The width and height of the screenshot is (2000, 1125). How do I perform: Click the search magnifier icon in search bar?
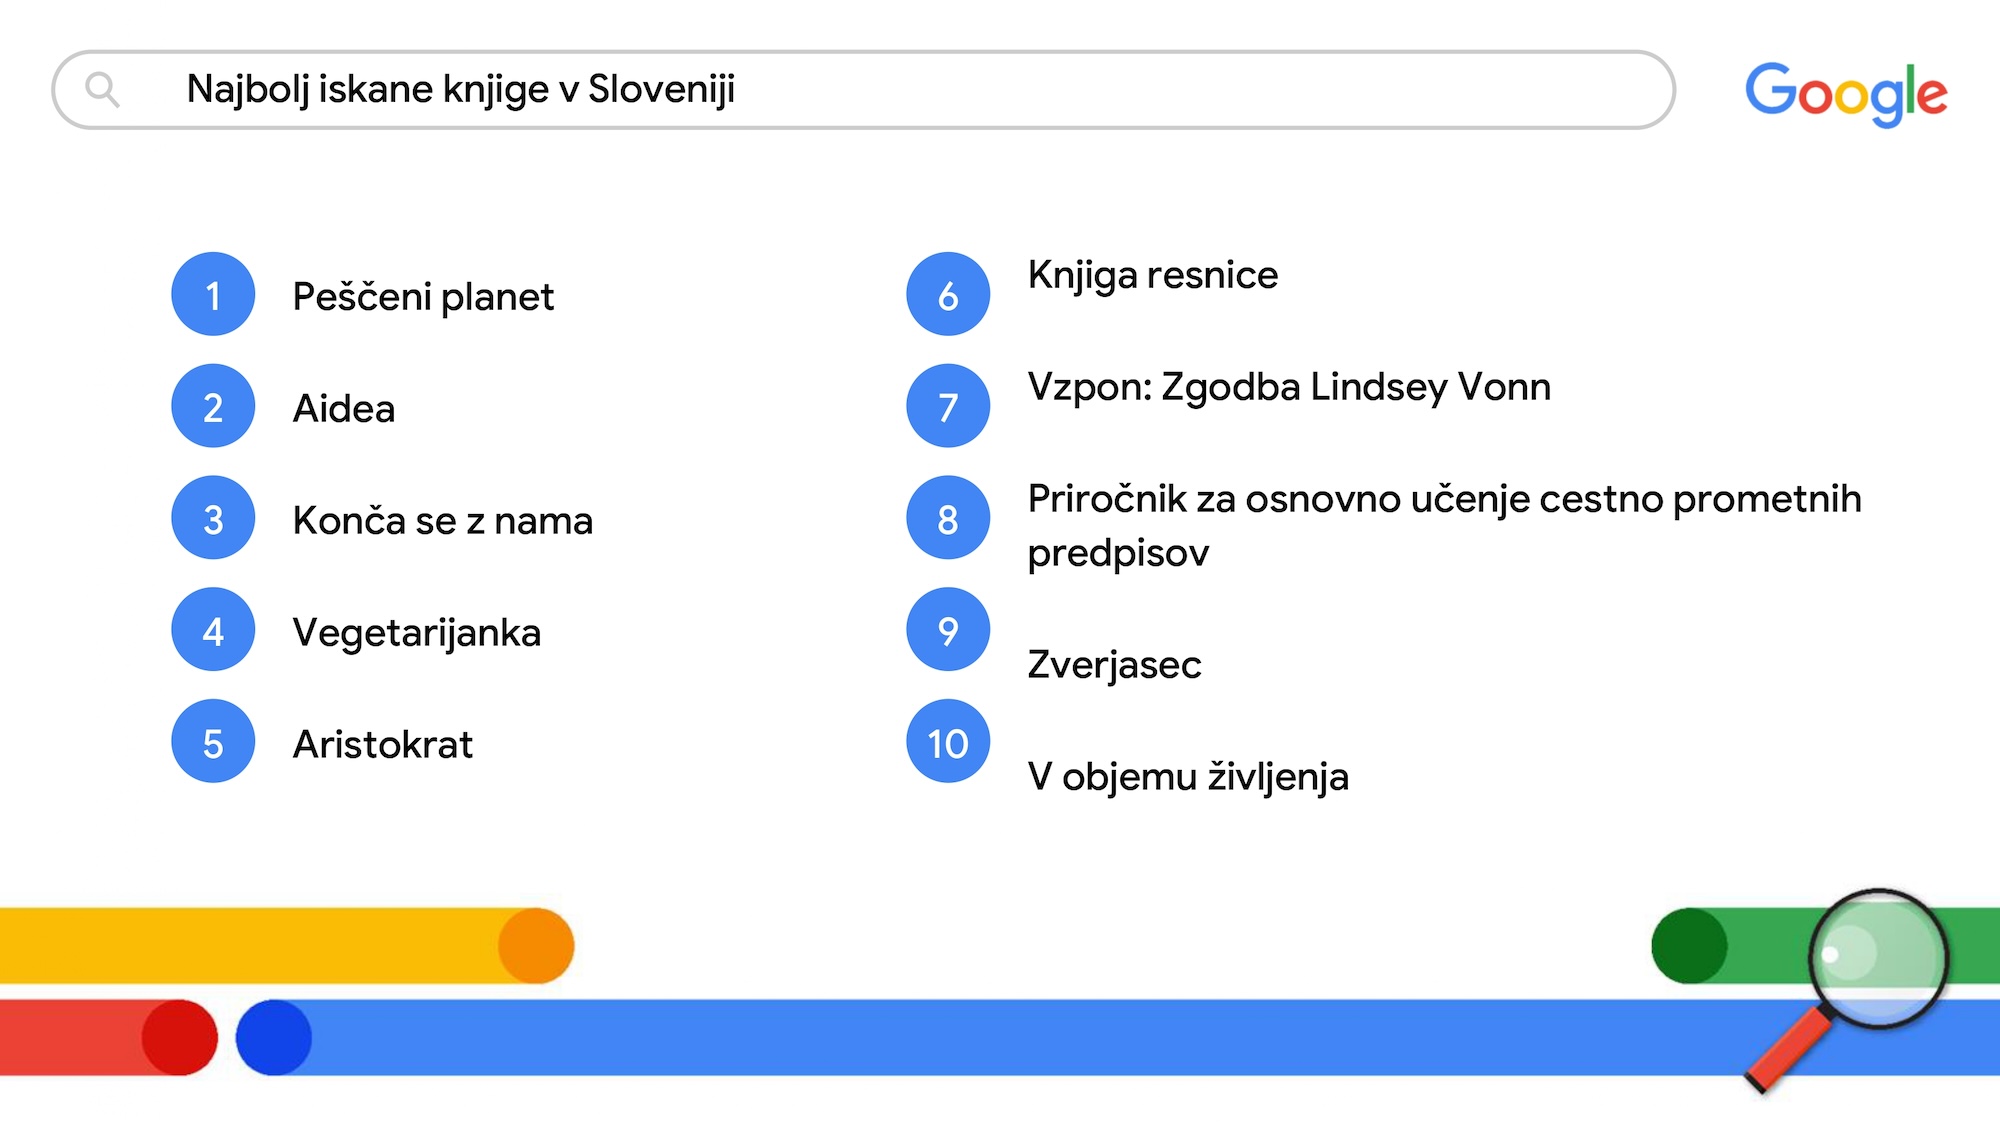tap(102, 90)
